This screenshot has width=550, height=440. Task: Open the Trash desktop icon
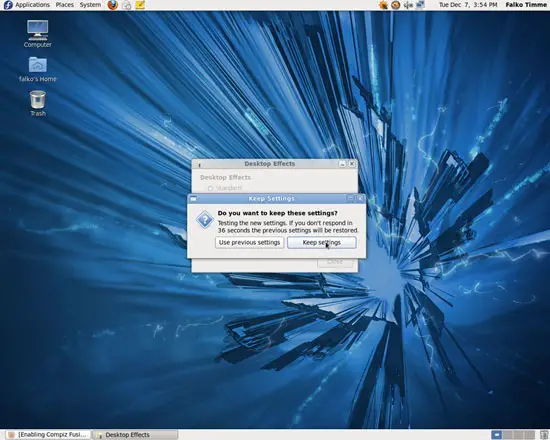[x=38, y=103]
